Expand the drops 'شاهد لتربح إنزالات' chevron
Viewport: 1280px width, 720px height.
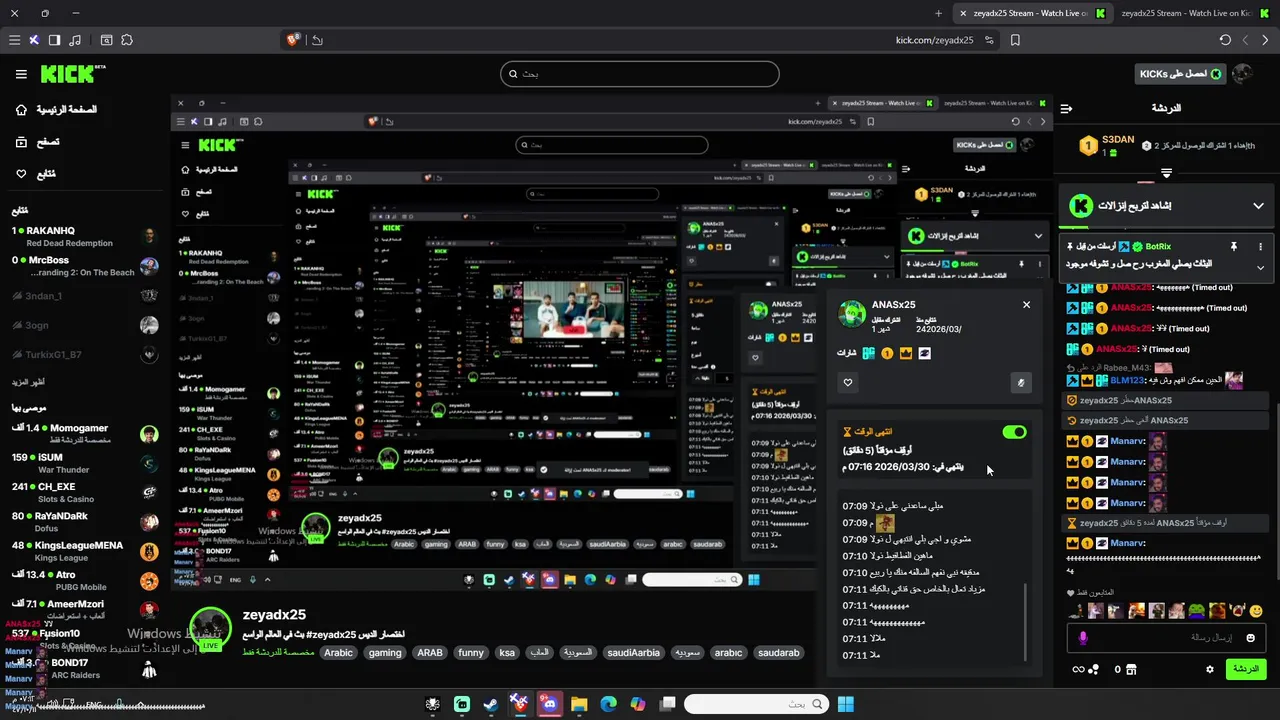(1258, 206)
